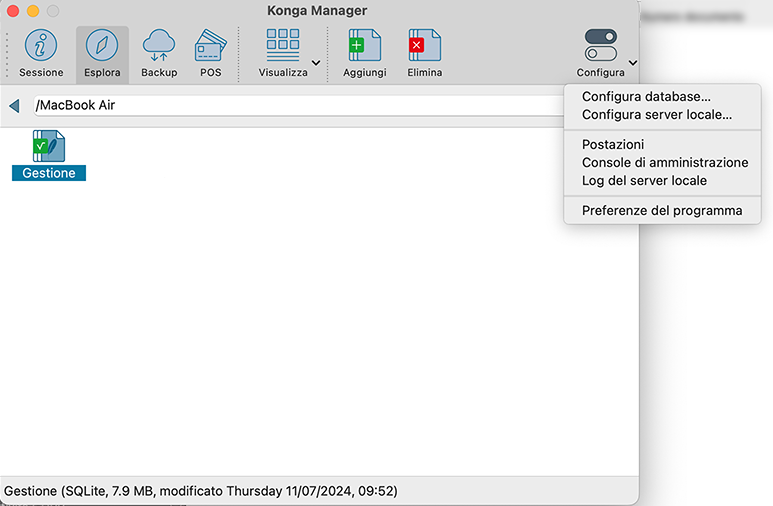The image size is (773, 506).
Task: Click Elimina database icon
Action: [424, 46]
